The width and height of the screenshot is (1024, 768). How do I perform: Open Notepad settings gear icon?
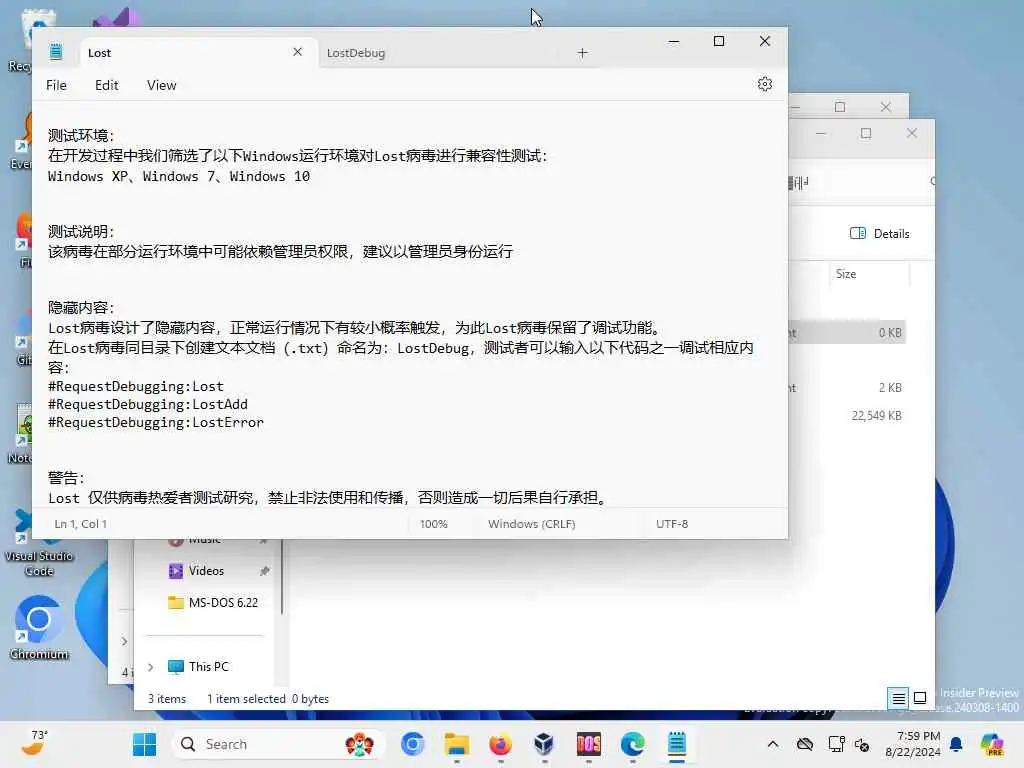(765, 84)
